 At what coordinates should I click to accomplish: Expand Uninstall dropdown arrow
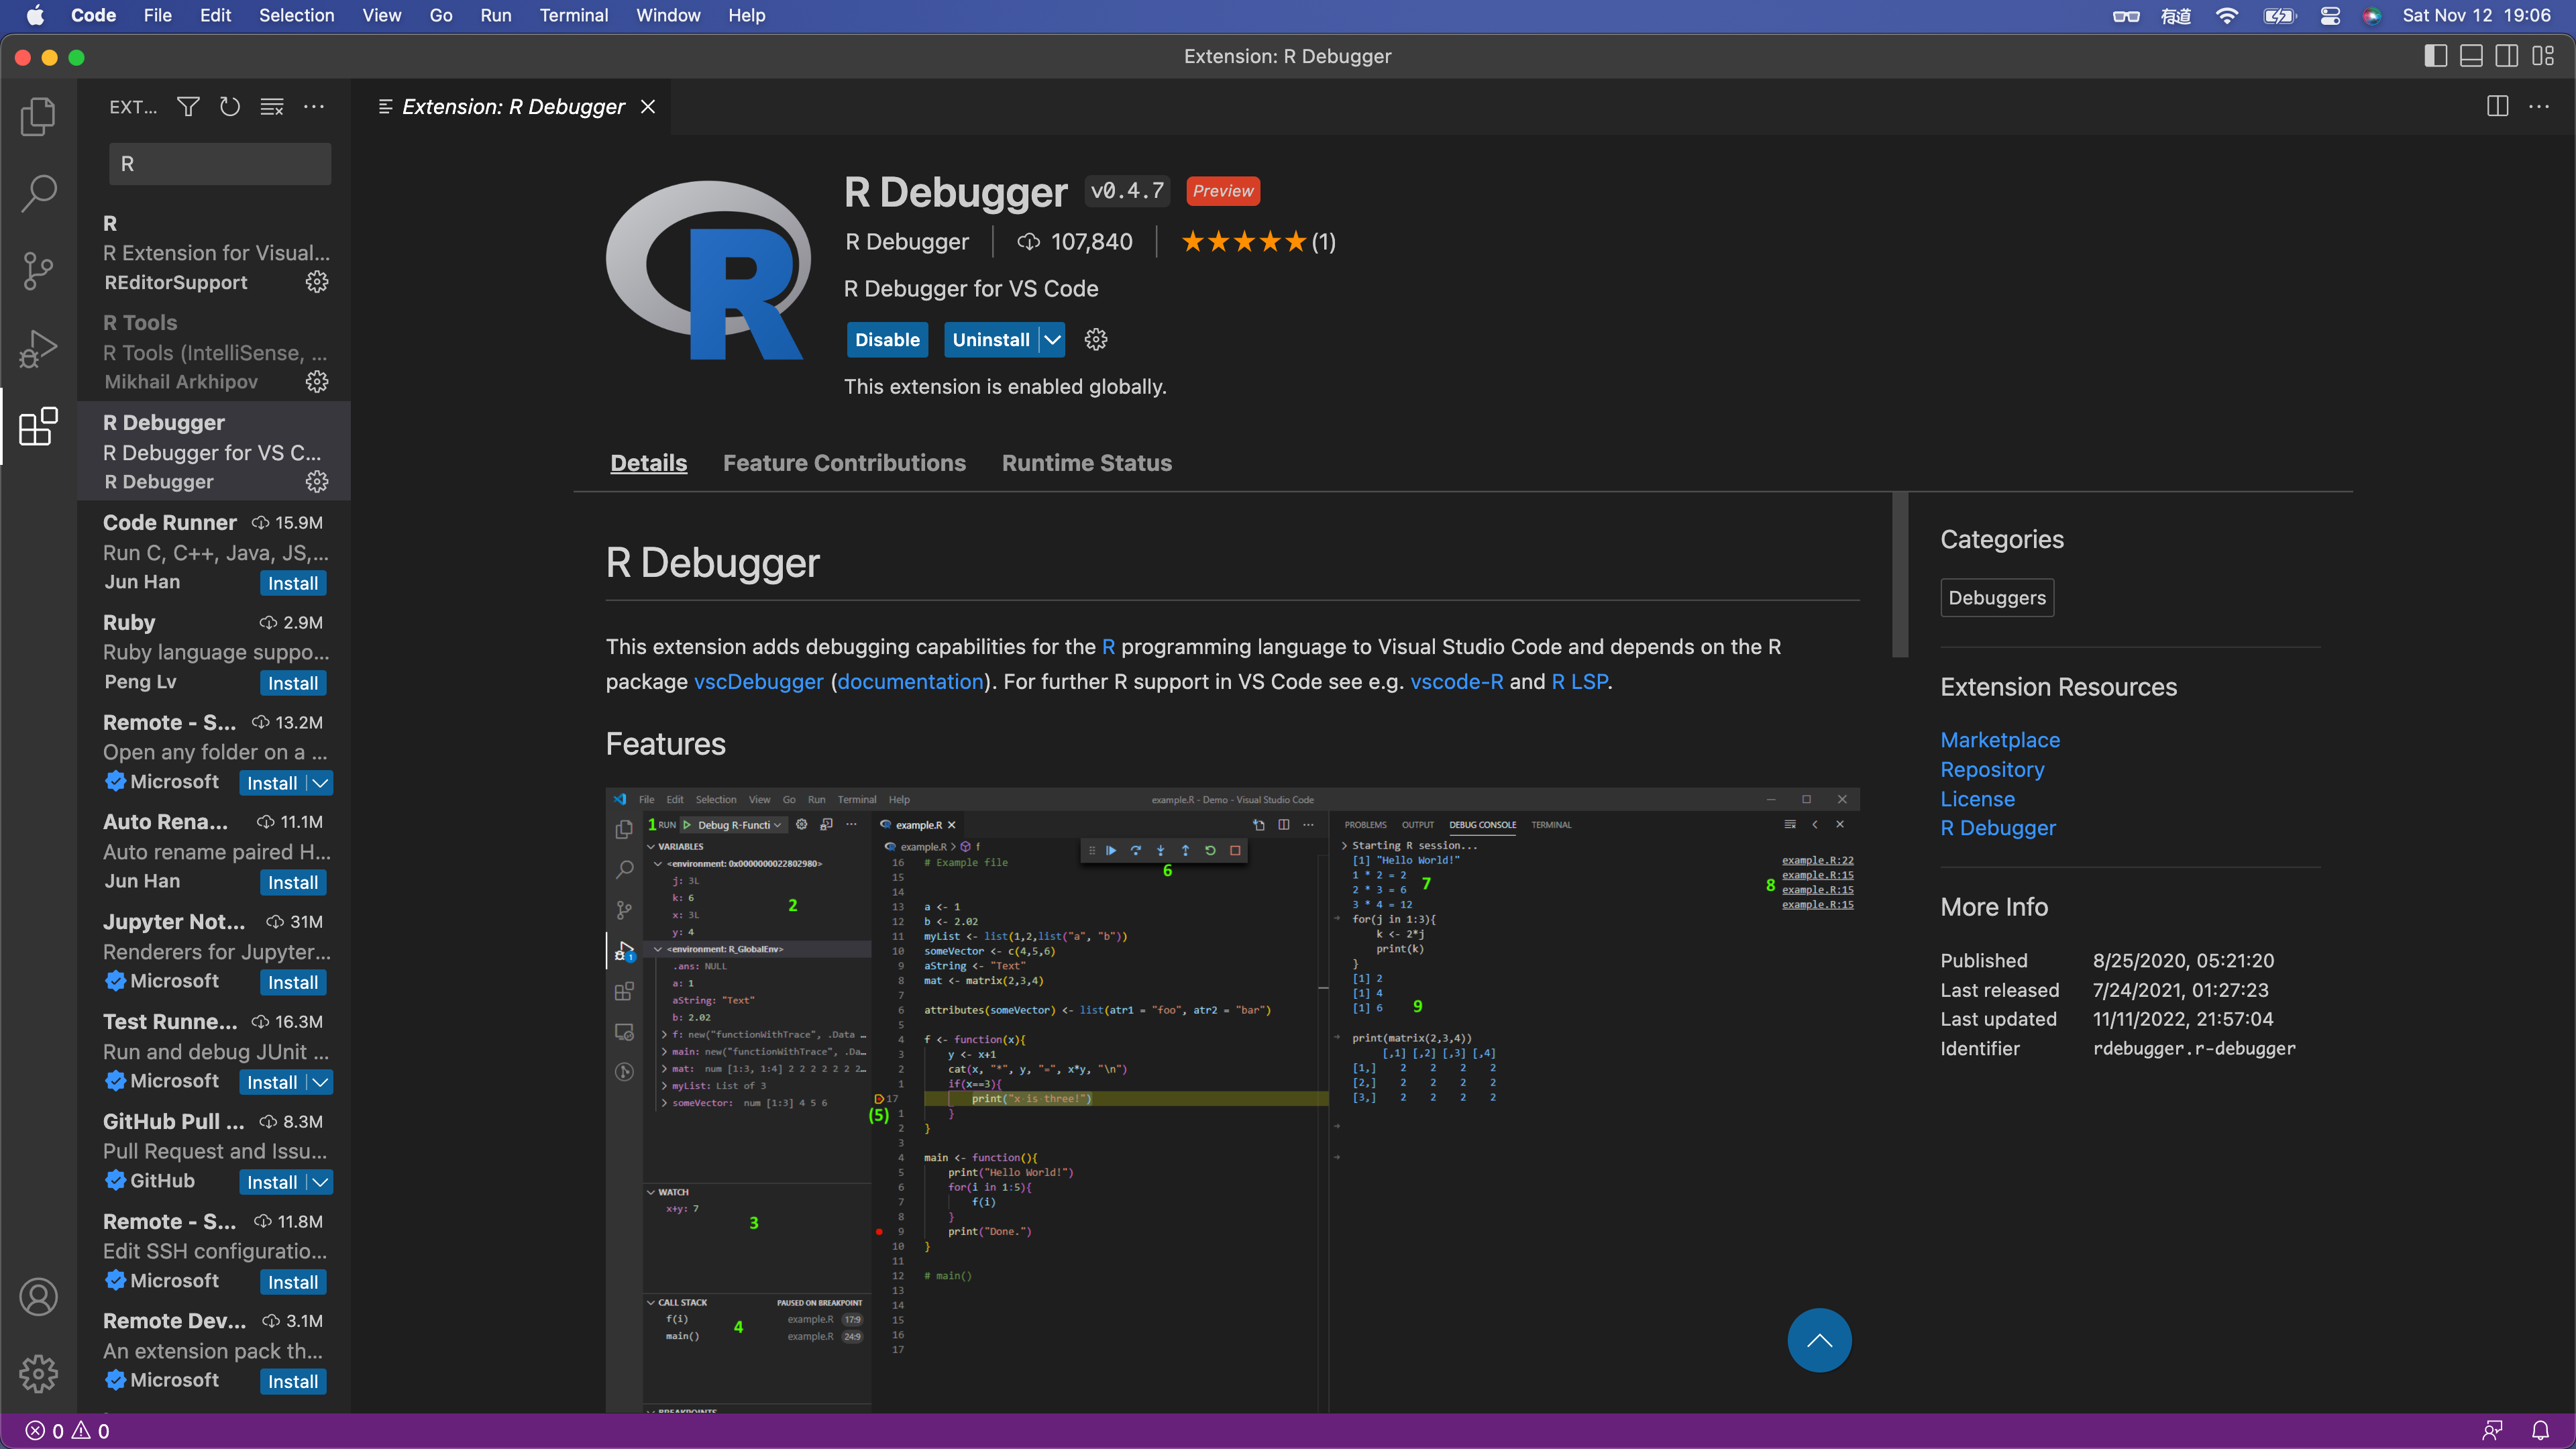(1052, 340)
